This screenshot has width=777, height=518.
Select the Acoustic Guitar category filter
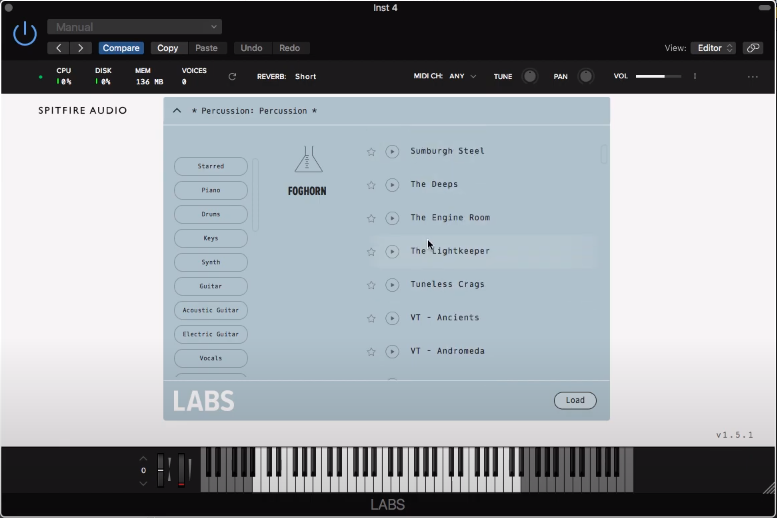pyautogui.click(x=211, y=310)
